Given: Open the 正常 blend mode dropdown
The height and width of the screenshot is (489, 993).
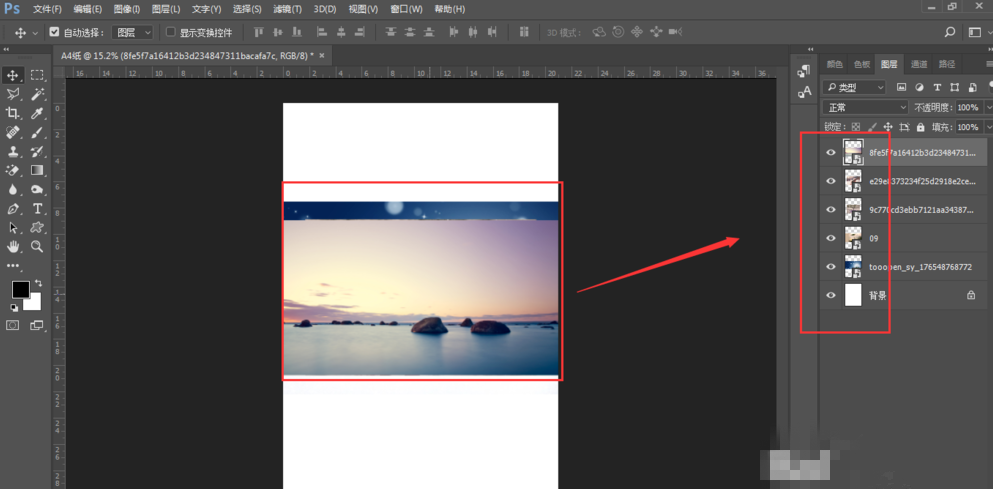Looking at the screenshot, I should point(865,107).
